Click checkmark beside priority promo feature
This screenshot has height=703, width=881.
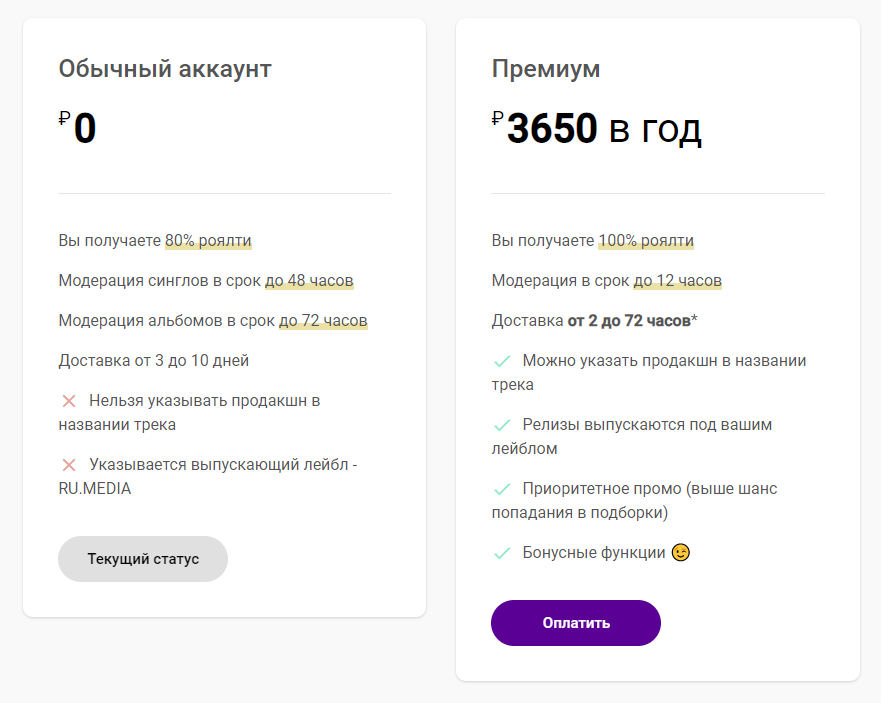pyautogui.click(x=502, y=489)
